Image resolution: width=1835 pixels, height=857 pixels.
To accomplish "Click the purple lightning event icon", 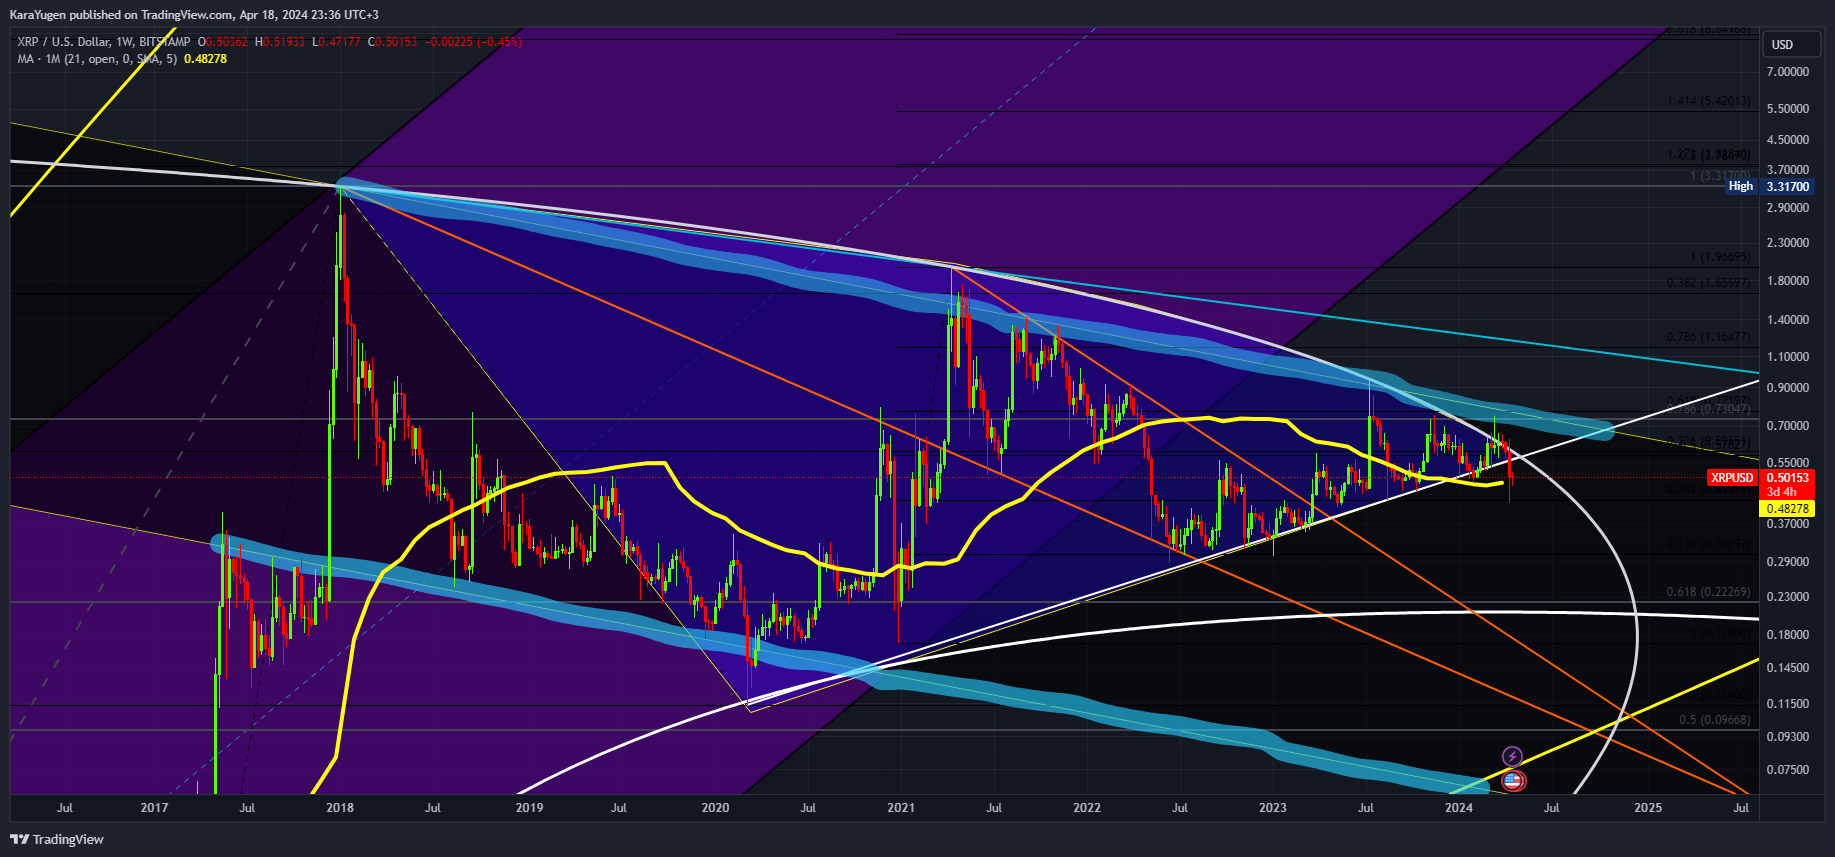I will (1512, 757).
